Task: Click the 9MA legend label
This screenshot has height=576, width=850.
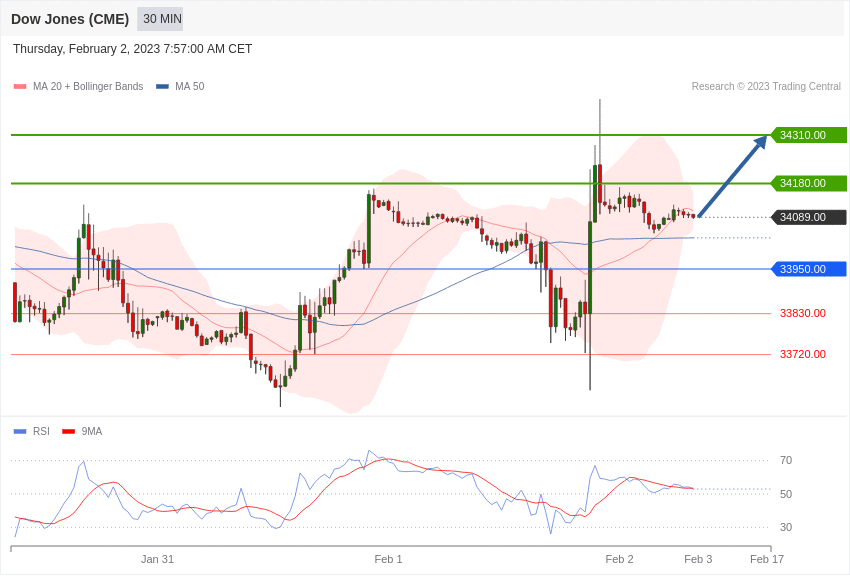Action: (x=92, y=431)
